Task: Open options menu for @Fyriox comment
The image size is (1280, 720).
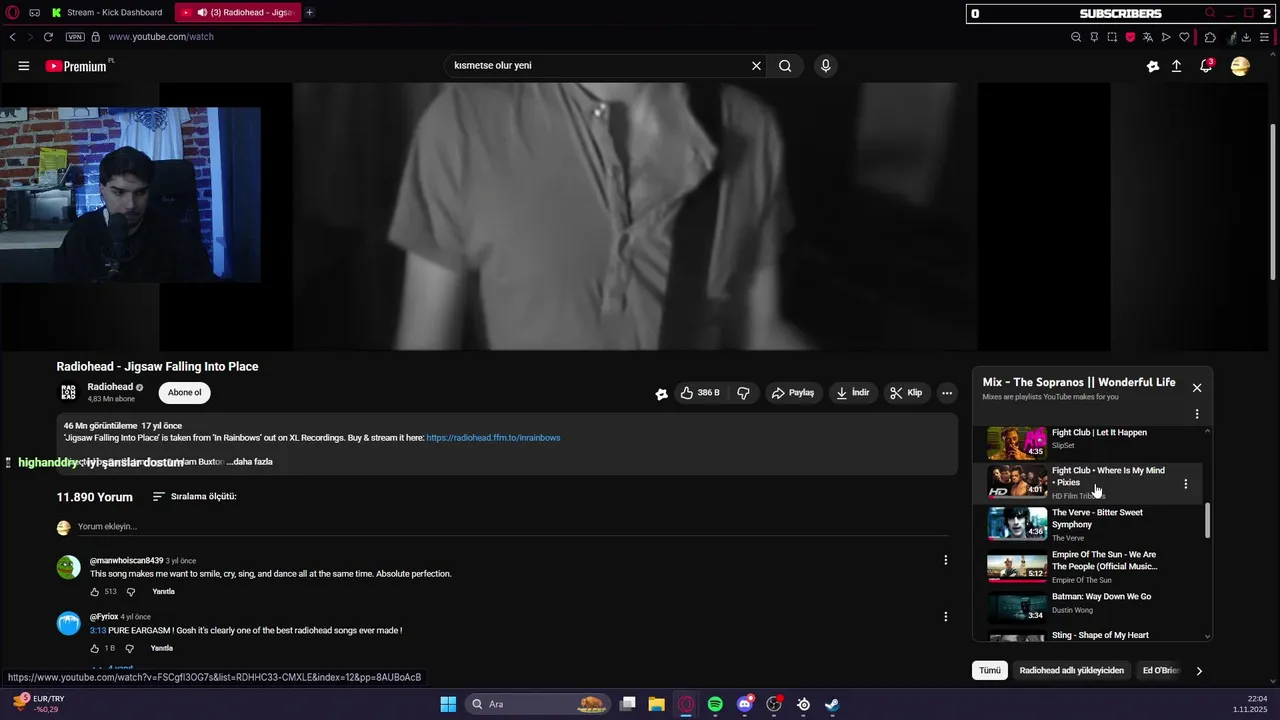Action: pos(945,617)
